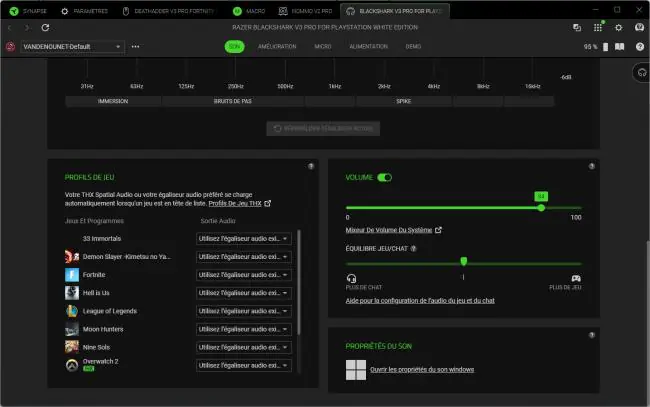Click info icon next to Équilibre Jeu/Chat
The width and height of the screenshot is (650, 407).
coord(413,248)
